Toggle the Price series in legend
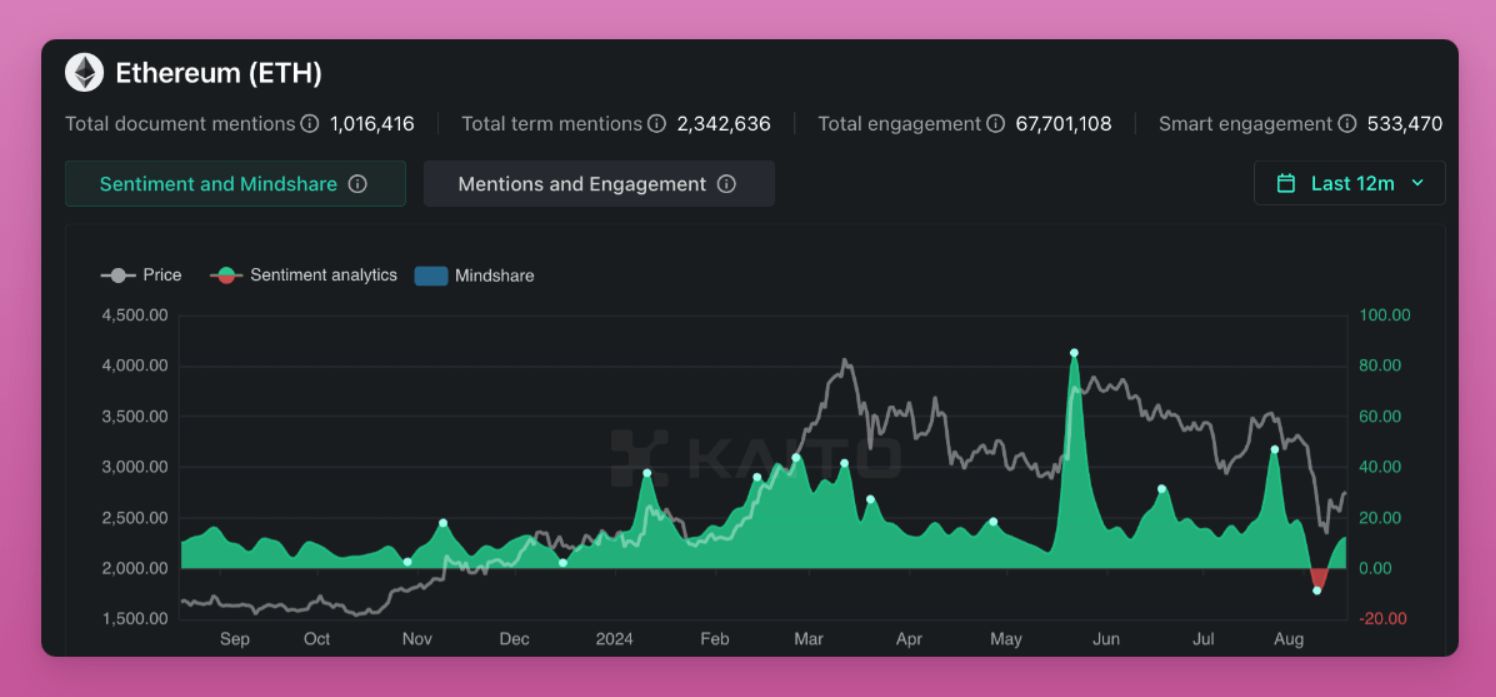The height and width of the screenshot is (697, 1496). coord(141,275)
